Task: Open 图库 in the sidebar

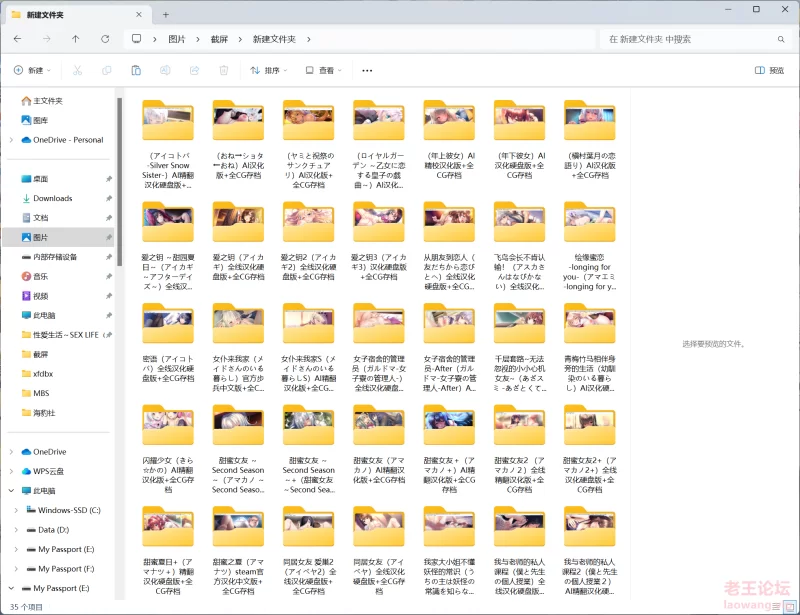Action: pos(35,120)
